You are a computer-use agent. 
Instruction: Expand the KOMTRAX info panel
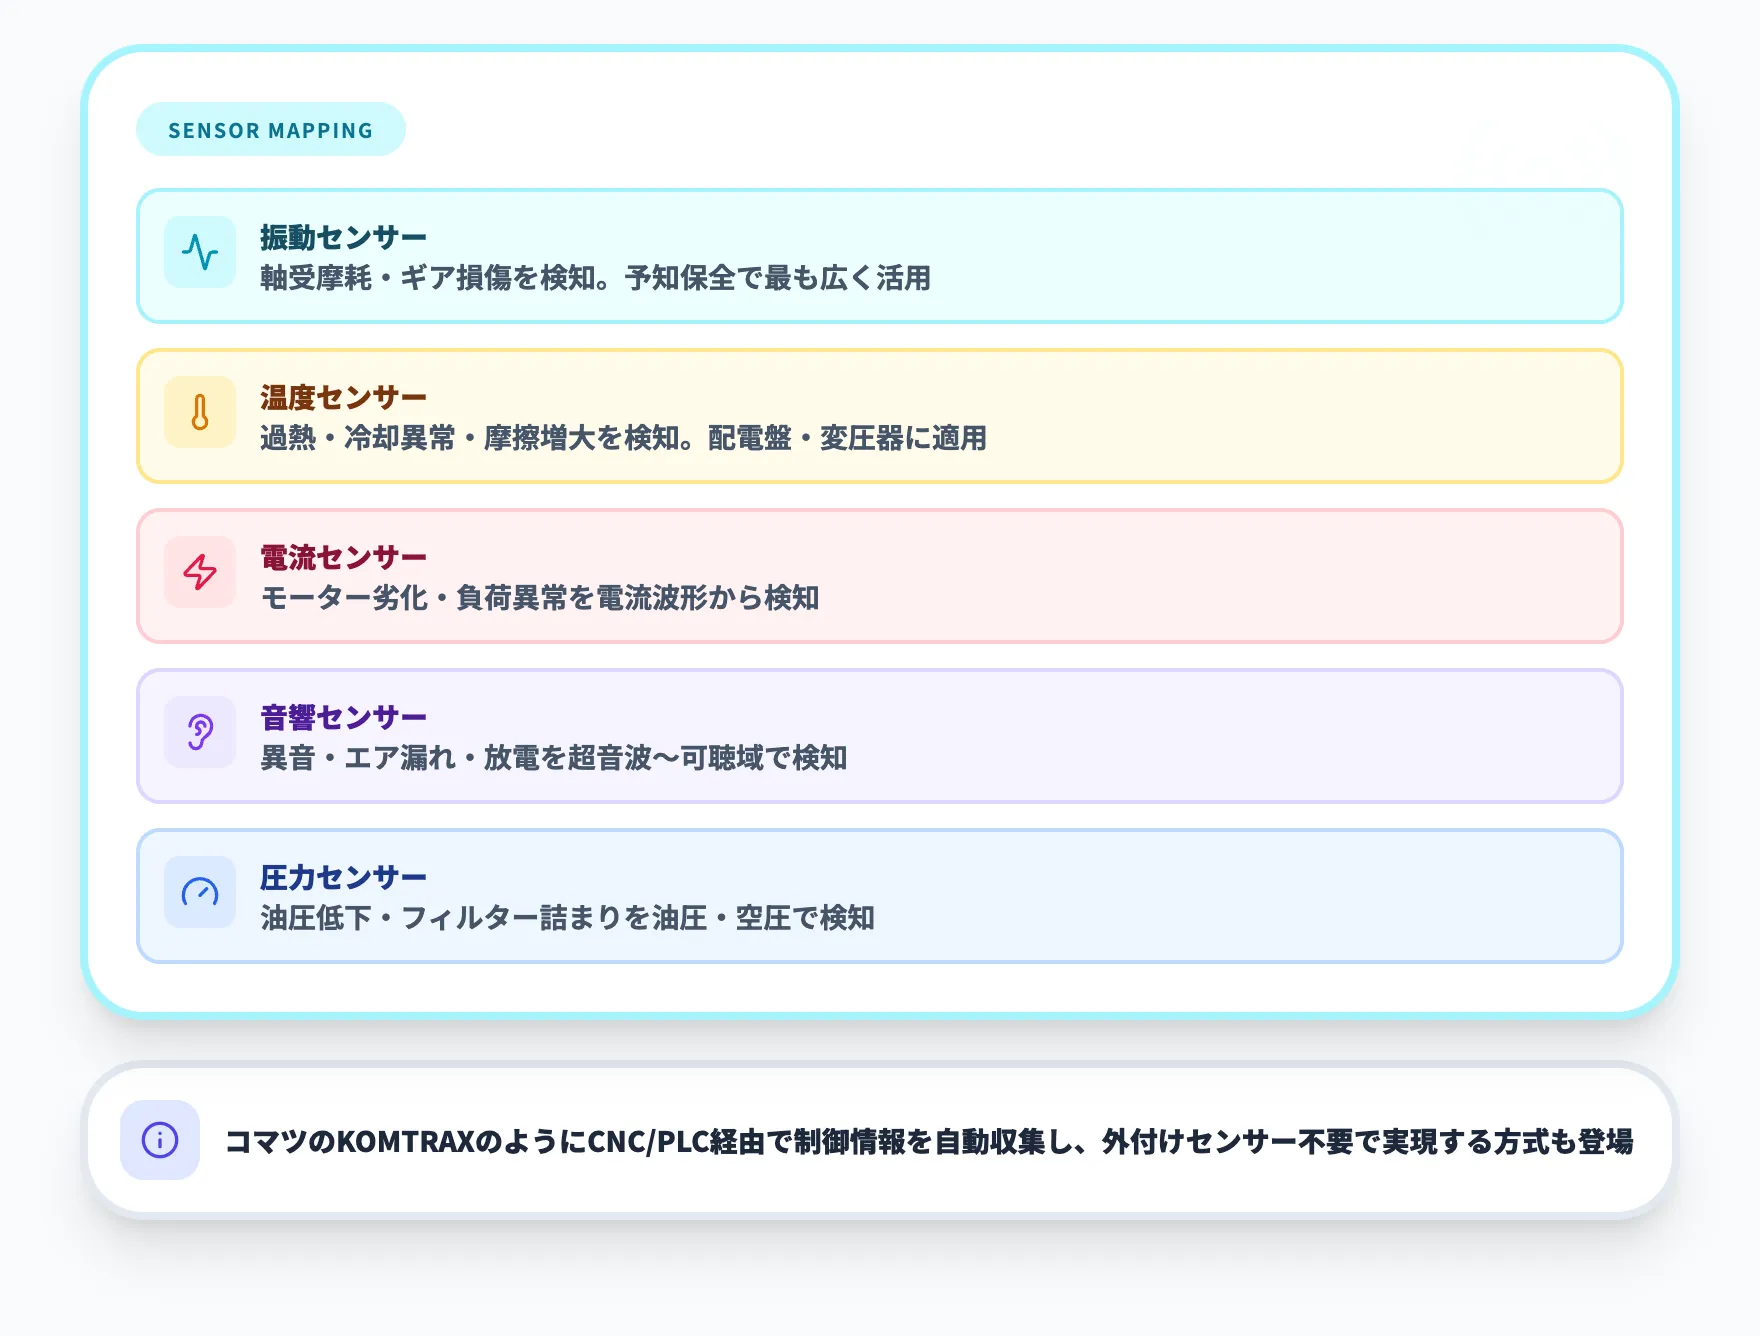coord(880,1138)
